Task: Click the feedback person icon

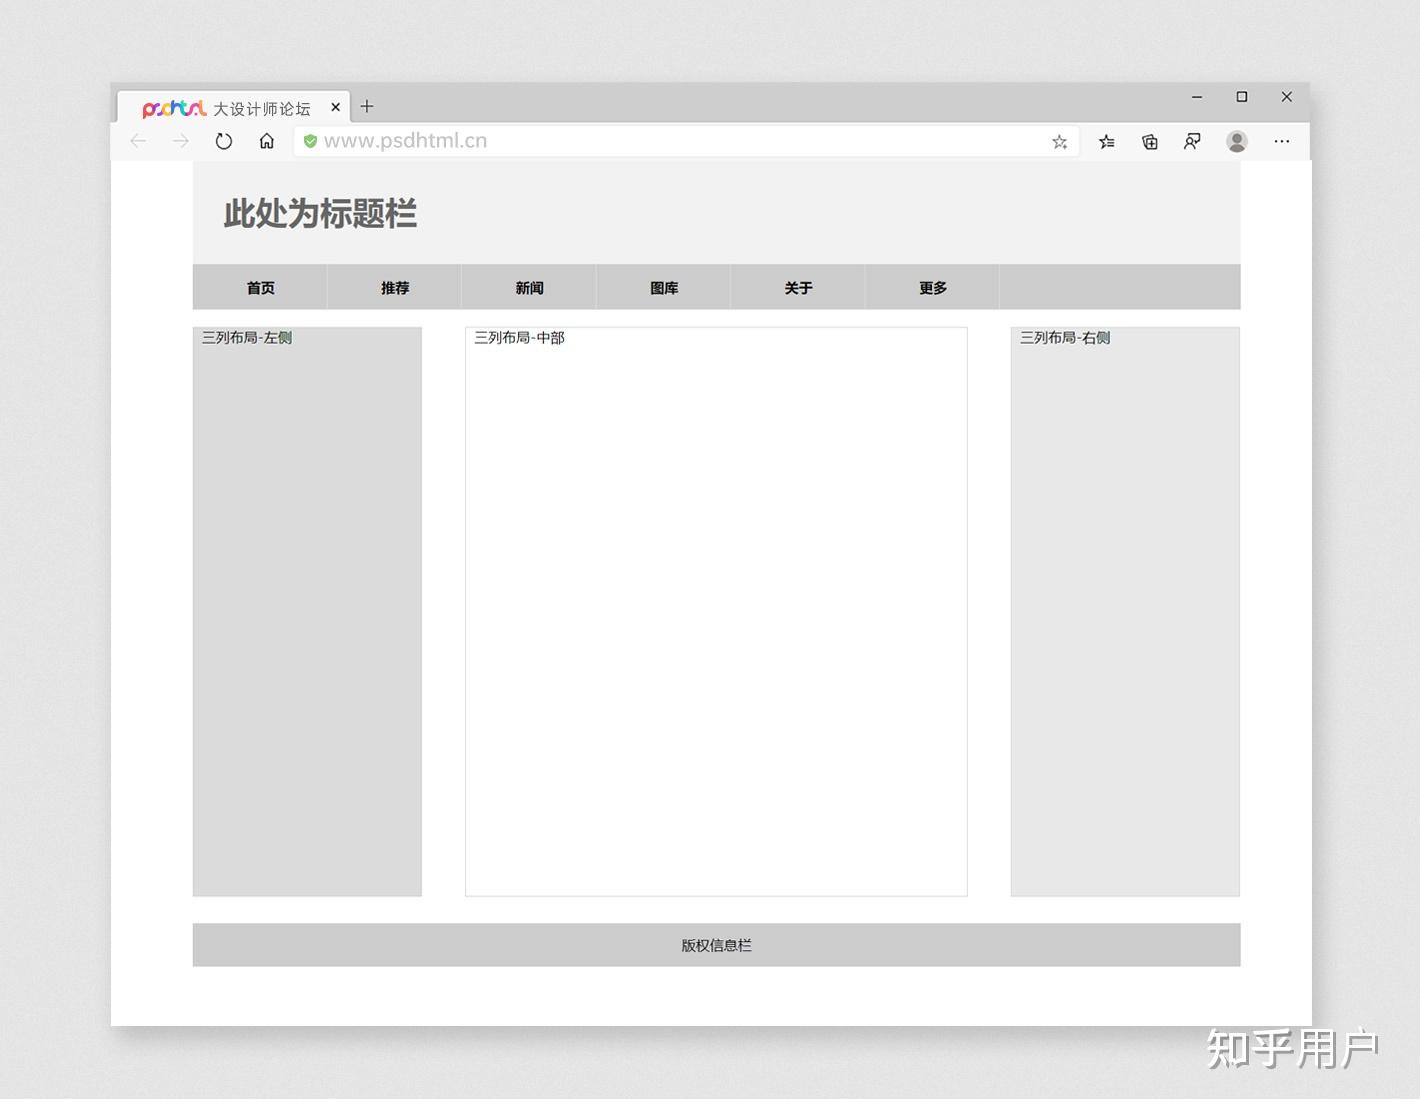Action: coord(1192,141)
